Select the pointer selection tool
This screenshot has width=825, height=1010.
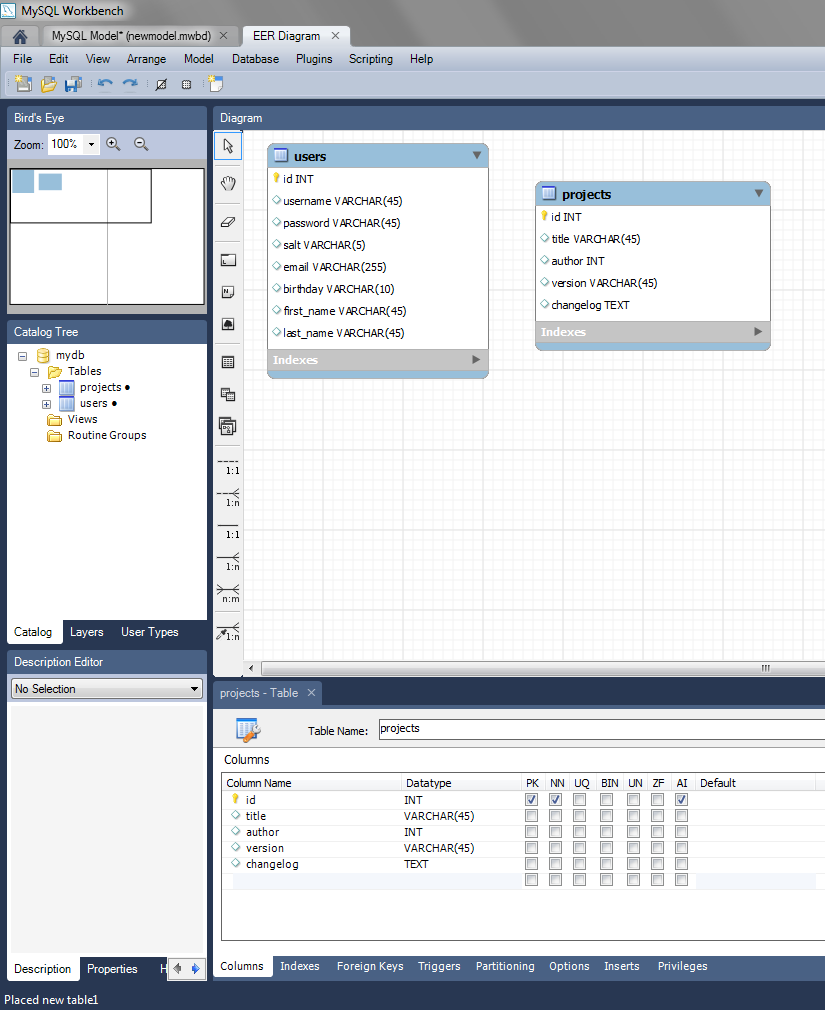coord(228,146)
